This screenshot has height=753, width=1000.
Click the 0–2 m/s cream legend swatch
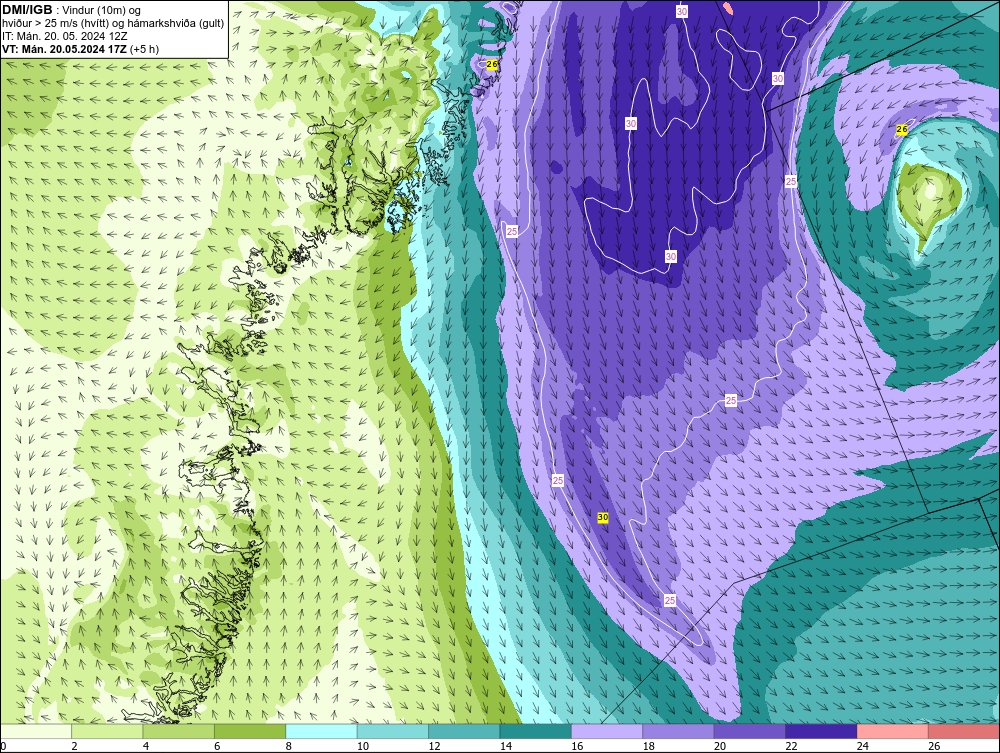[36, 731]
